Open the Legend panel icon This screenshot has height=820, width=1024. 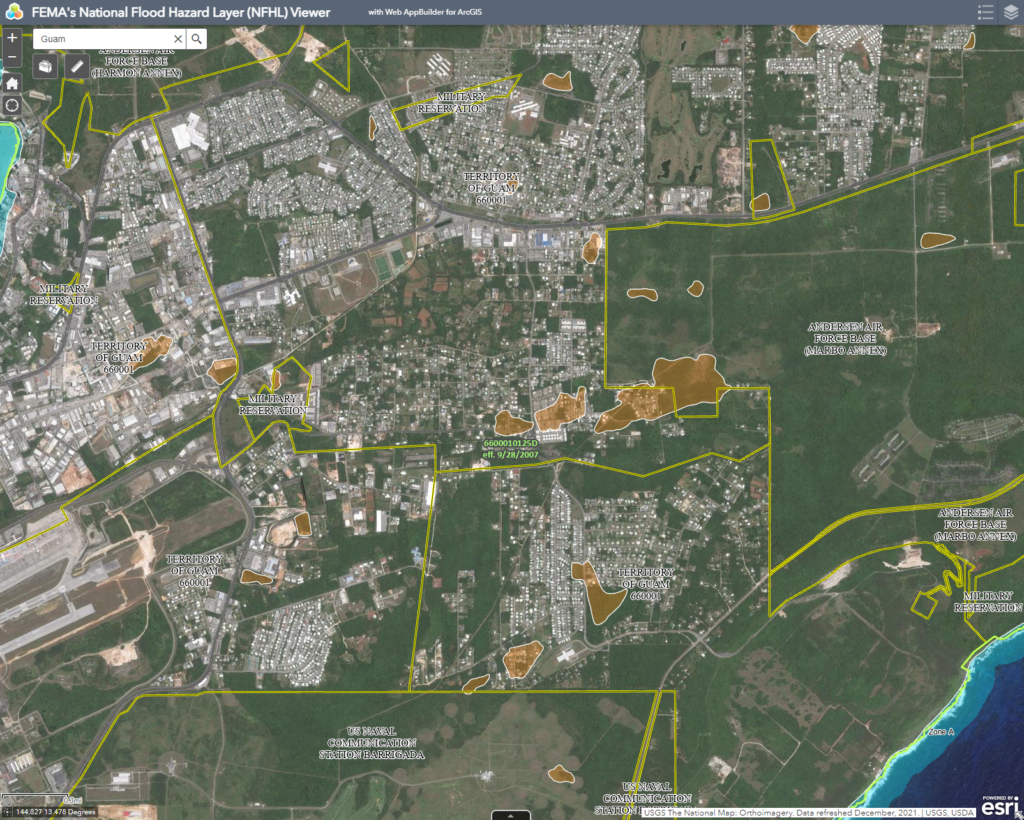click(x=984, y=11)
